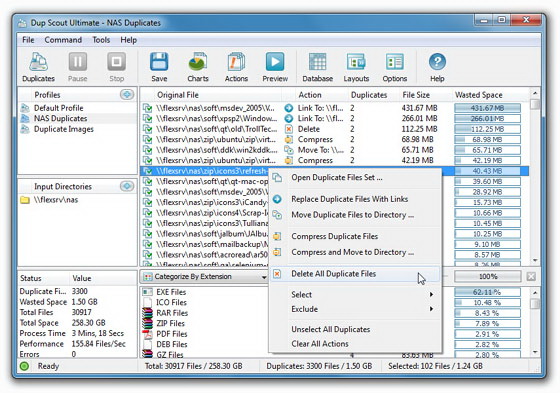Open the File menu

pyautogui.click(x=28, y=40)
